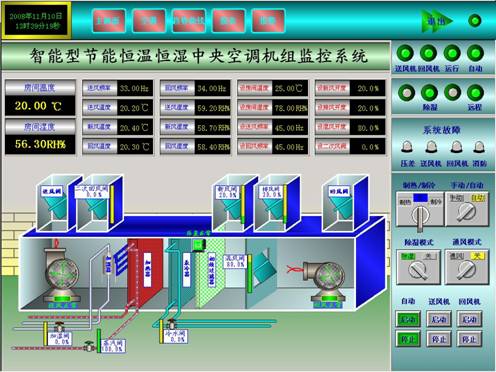Open the first red navigation tab
Image resolution: width=496 pixels, height=372 pixels.
click(x=109, y=21)
